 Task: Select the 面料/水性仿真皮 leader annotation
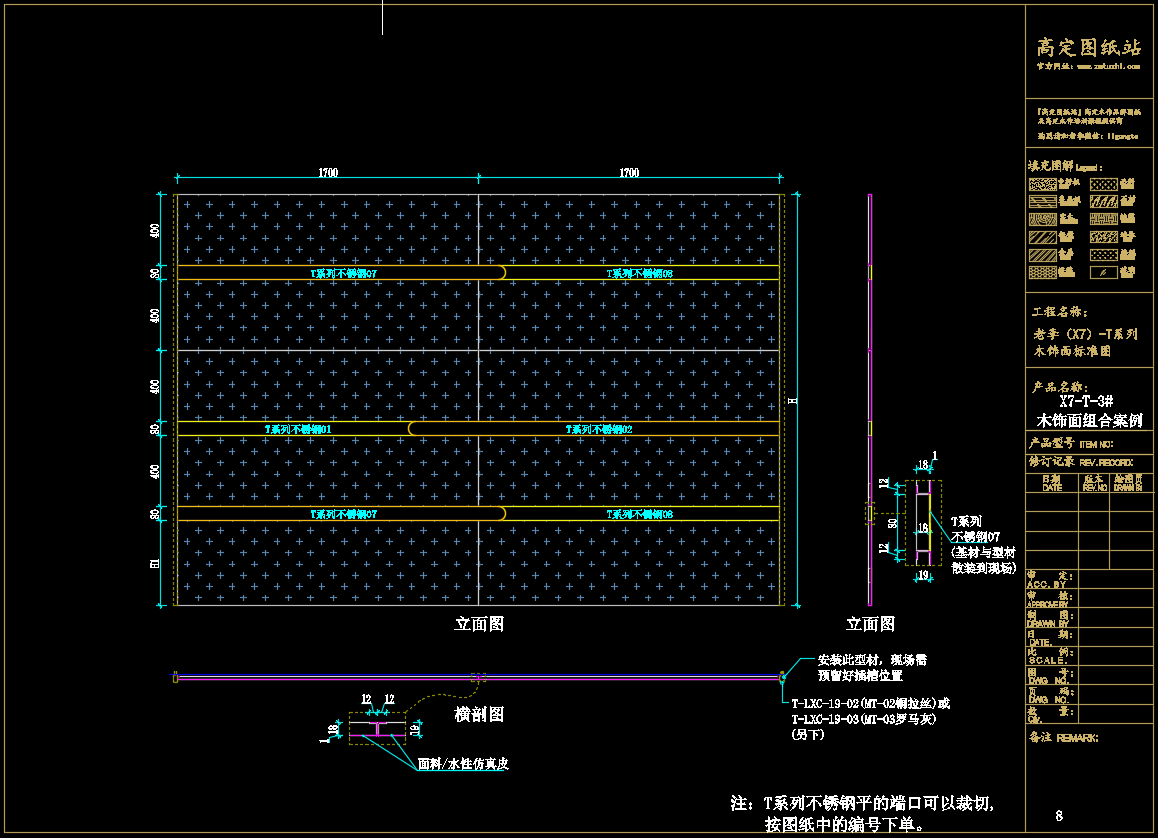click(463, 764)
